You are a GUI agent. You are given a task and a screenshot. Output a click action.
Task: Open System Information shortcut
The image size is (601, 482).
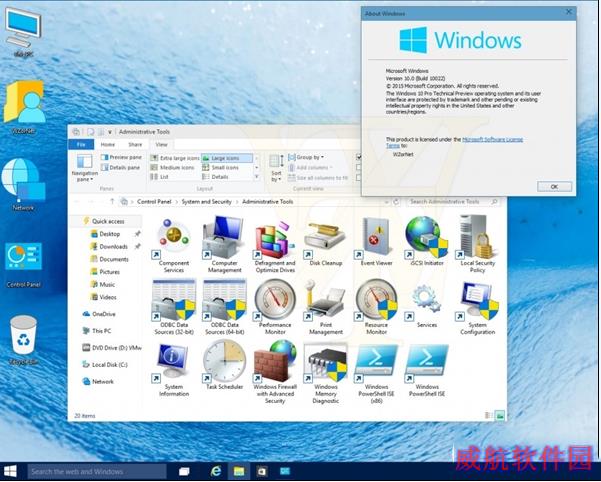tap(174, 369)
